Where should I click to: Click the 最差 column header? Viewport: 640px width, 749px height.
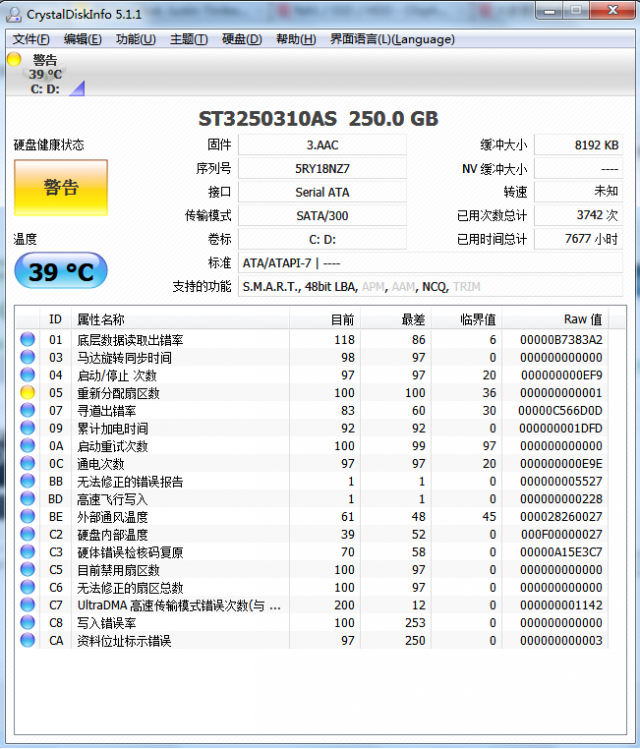coord(396,319)
